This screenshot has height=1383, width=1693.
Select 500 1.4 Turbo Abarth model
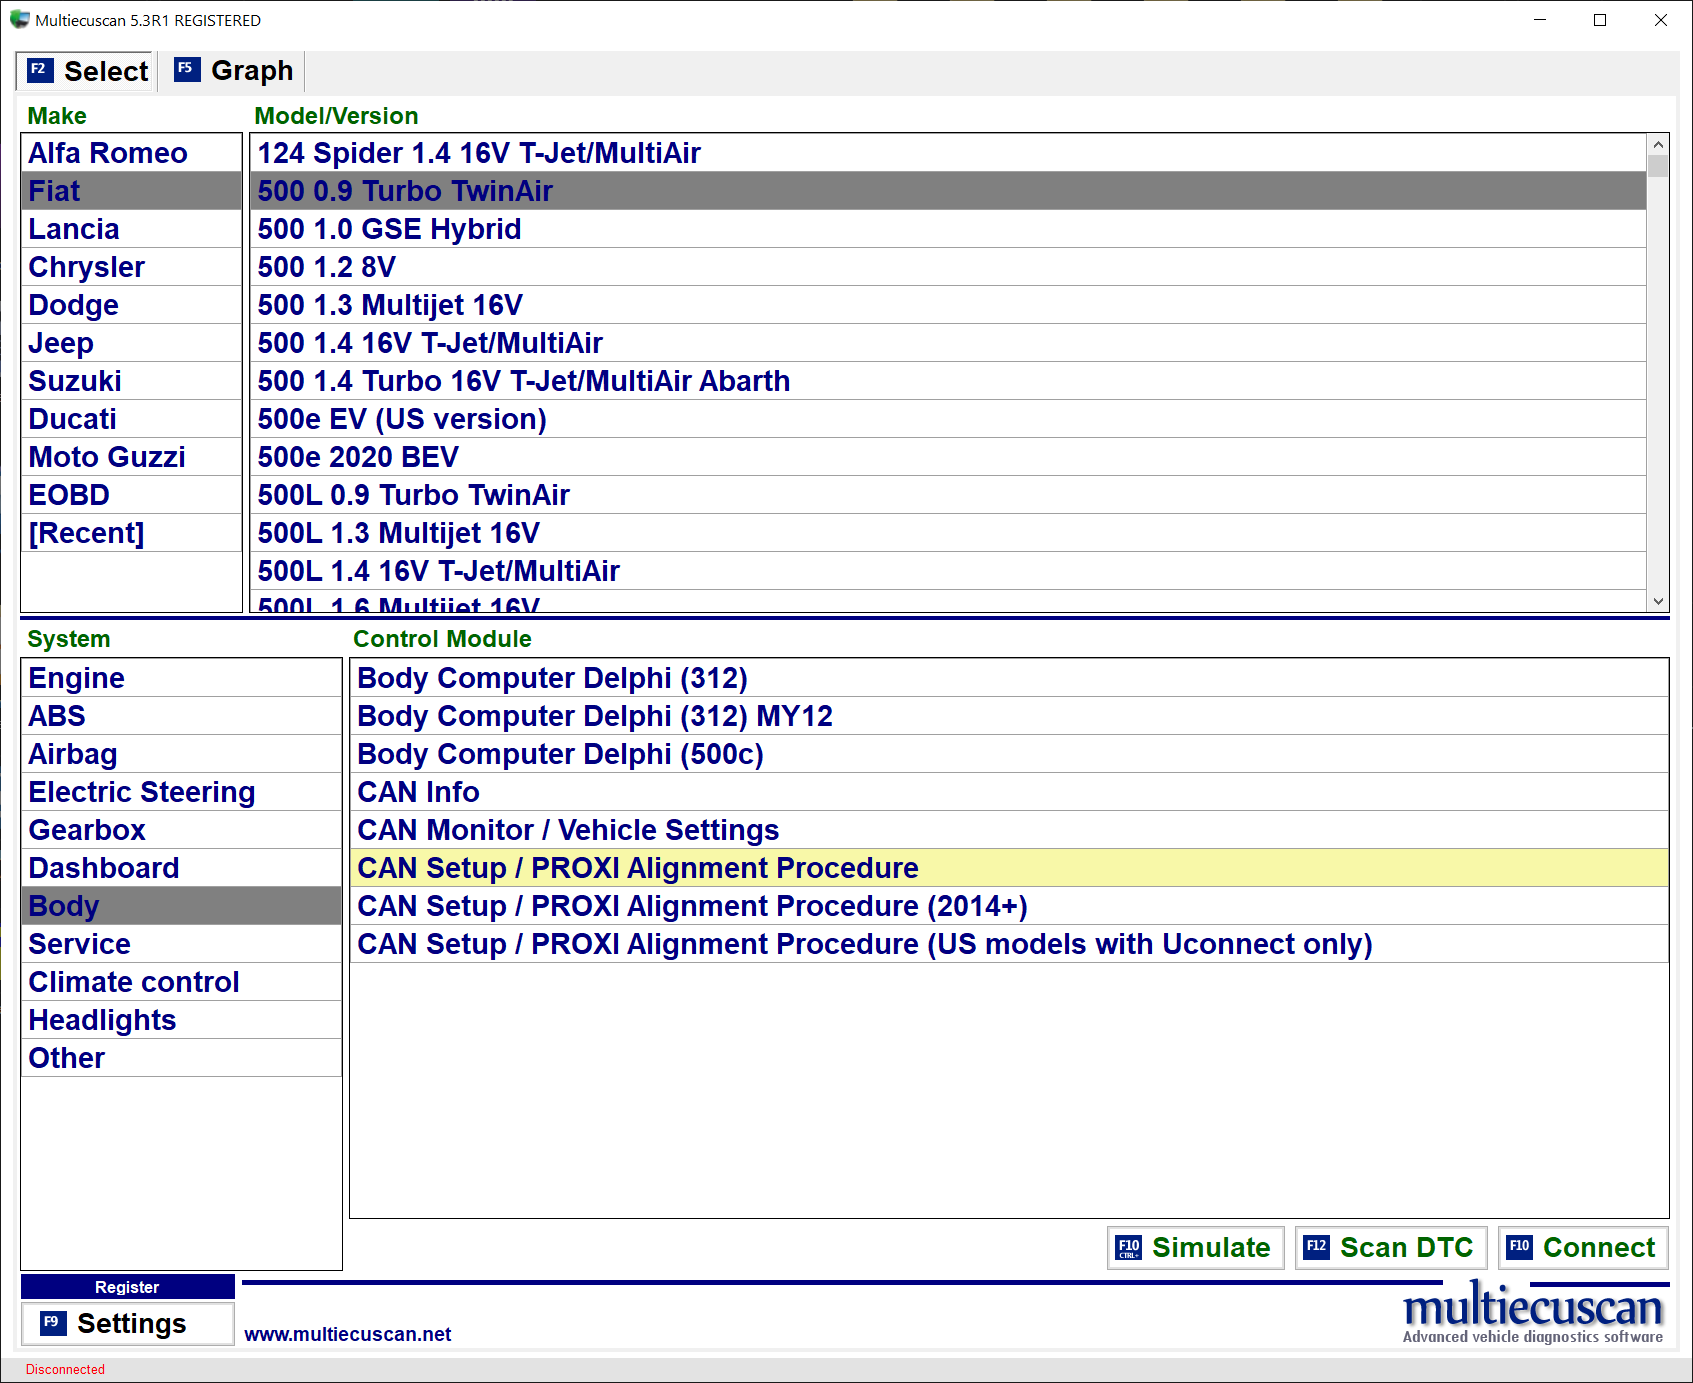coord(948,381)
